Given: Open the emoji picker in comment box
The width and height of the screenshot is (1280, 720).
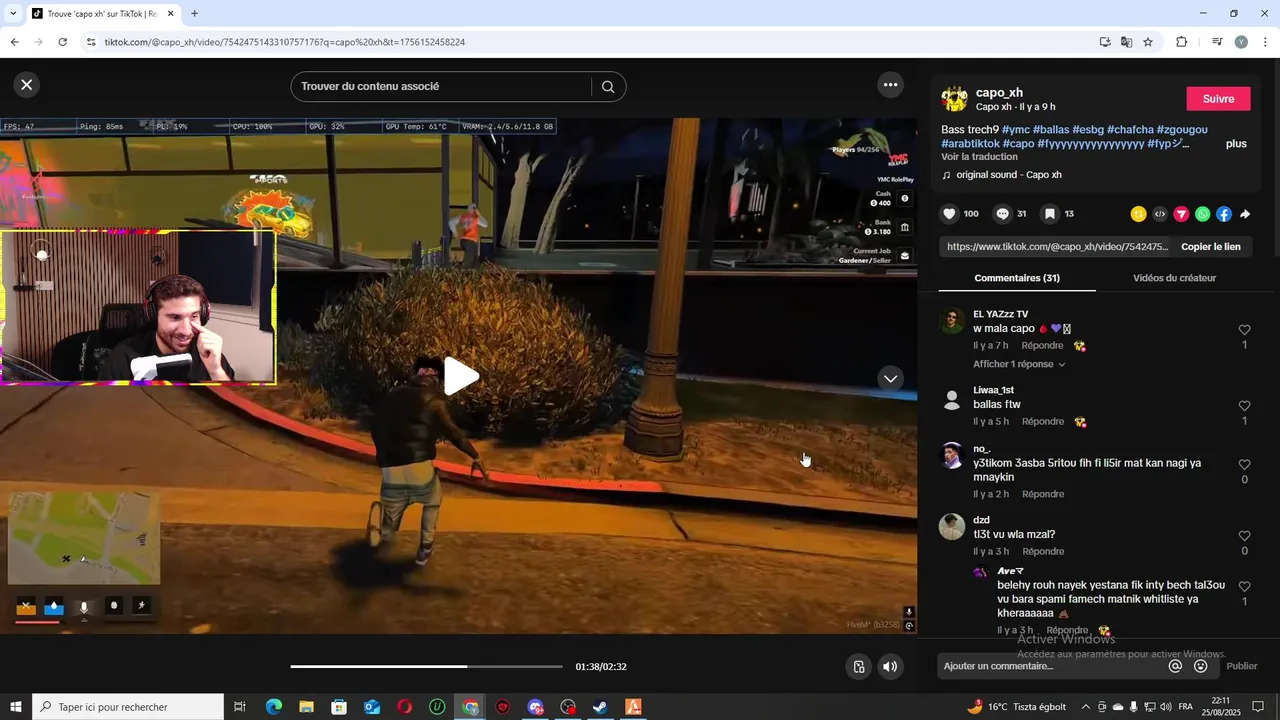Looking at the screenshot, I should tap(1200, 666).
